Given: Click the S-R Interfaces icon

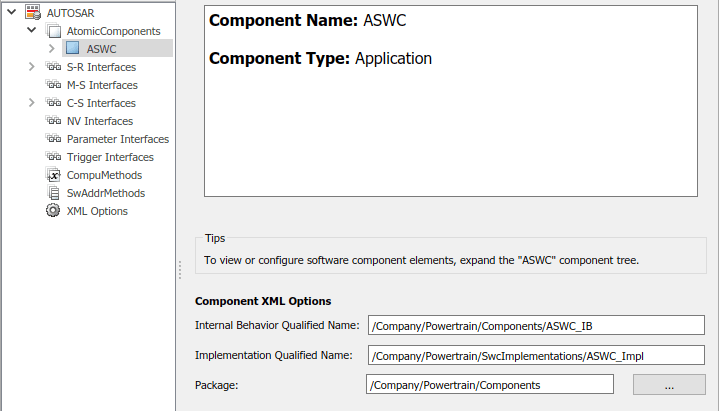Looking at the screenshot, I should coord(54,67).
